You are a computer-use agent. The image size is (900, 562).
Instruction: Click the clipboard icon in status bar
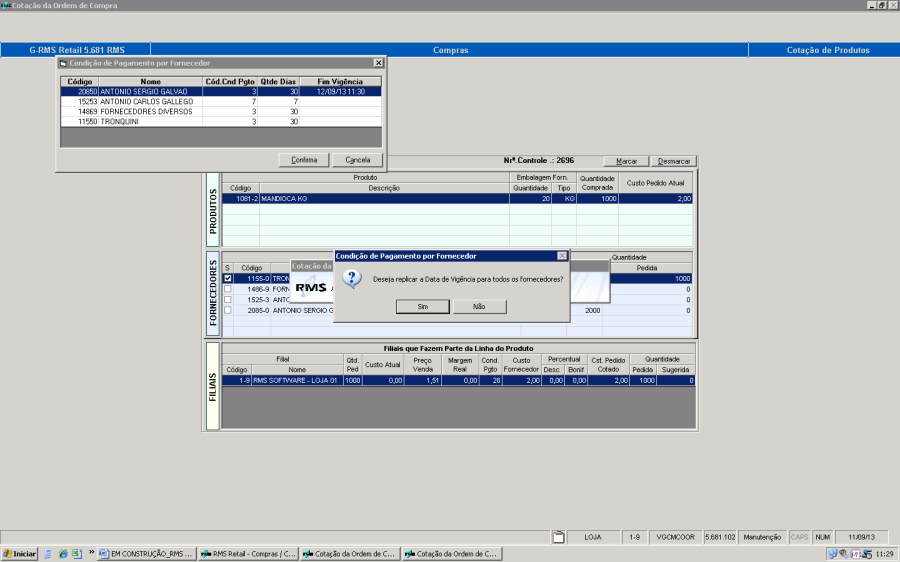pos(558,537)
